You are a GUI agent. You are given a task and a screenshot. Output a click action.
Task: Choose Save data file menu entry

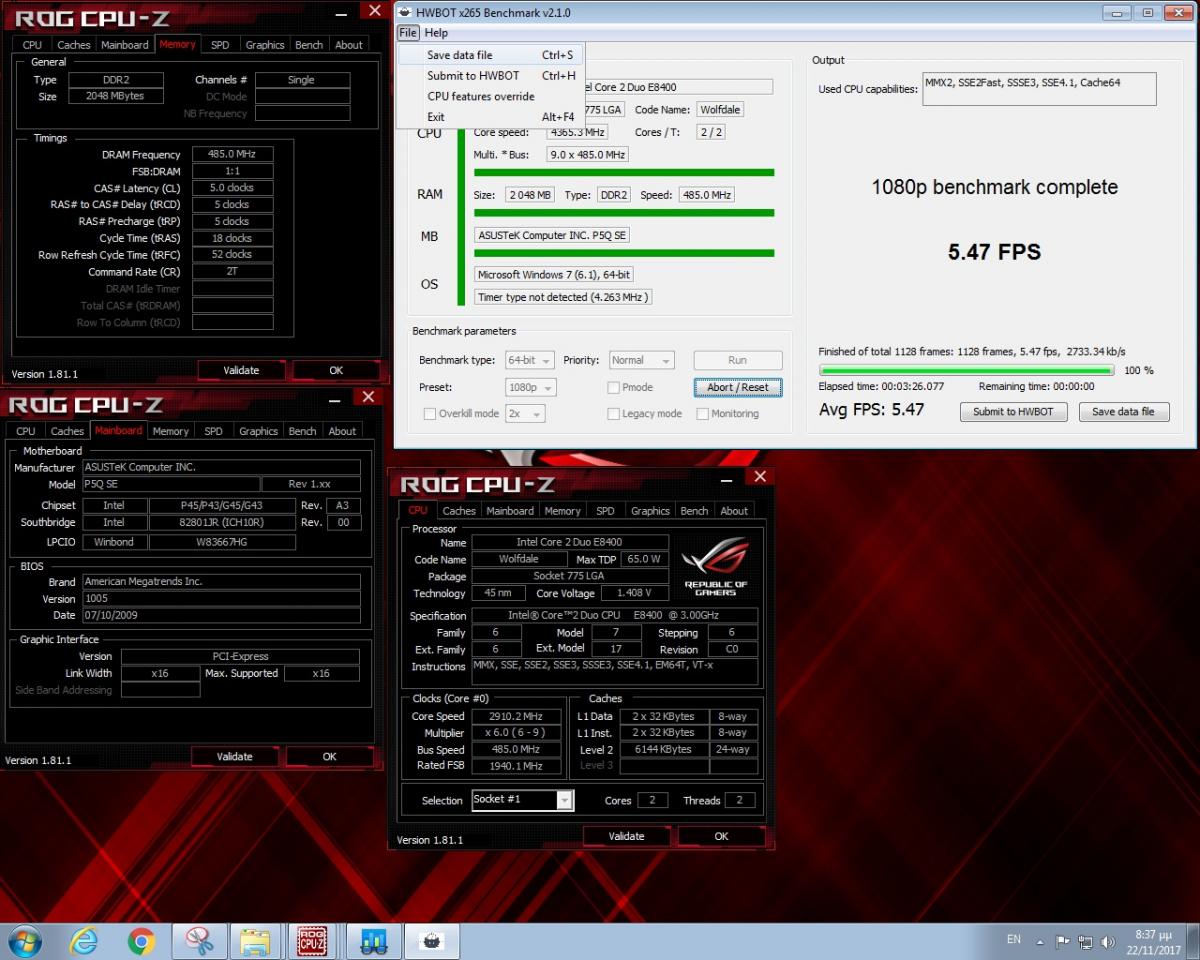pyautogui.click(x=490, y=55)
